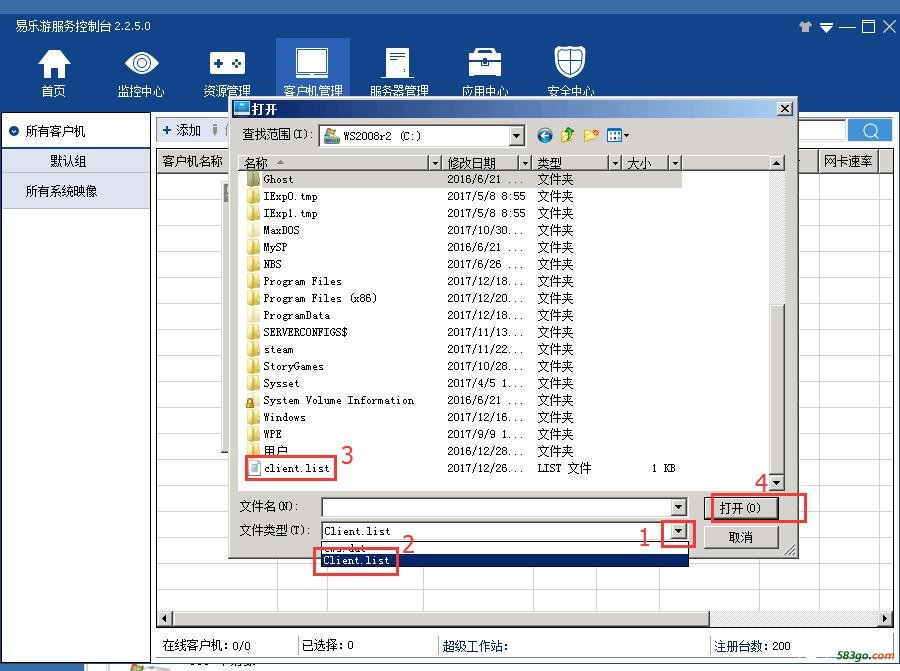900x671 pixels.
Task: Open the 修改日期 column filter arrow
Action: (525, 163)
